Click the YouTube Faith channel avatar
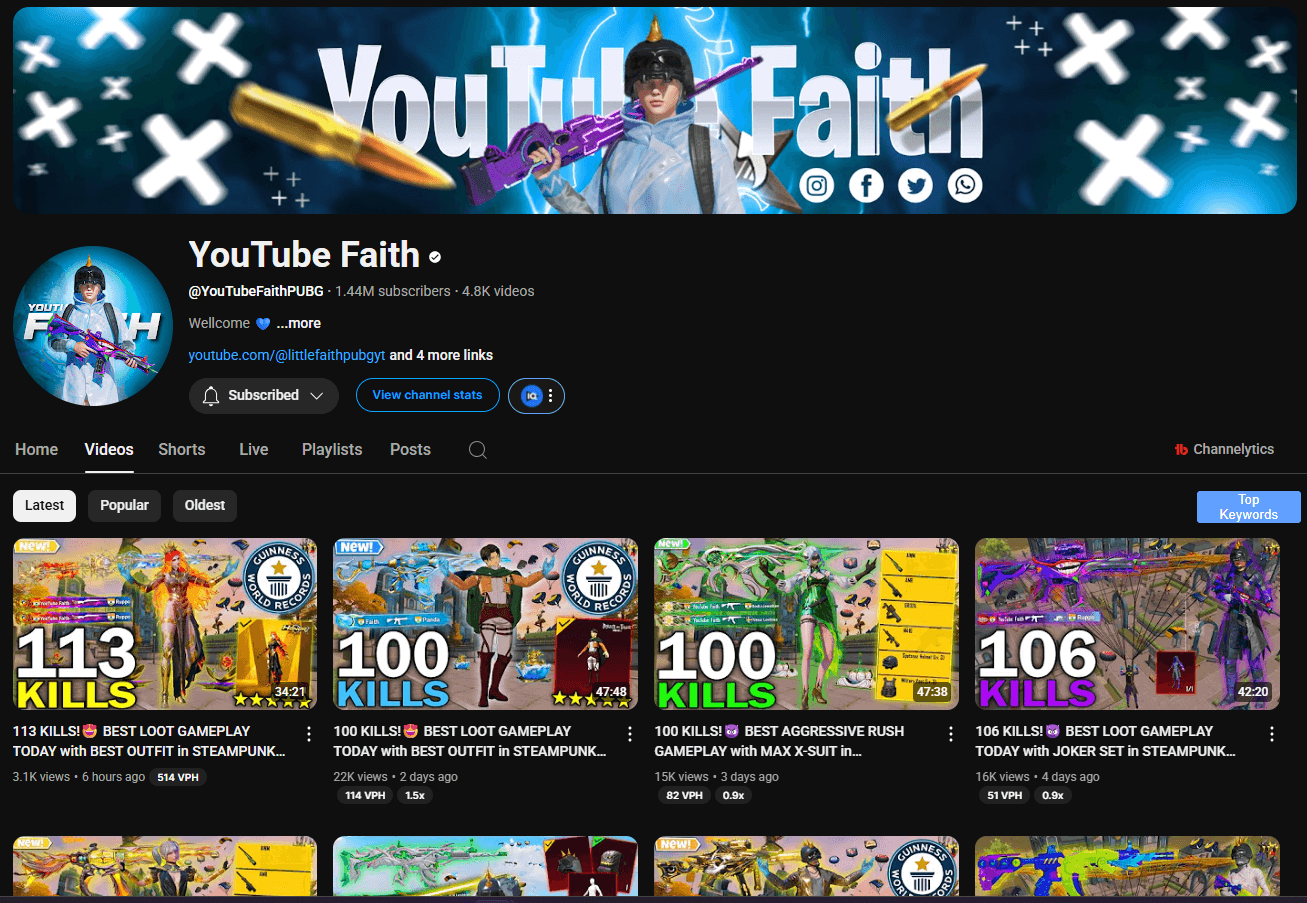 [x=93, y=326]
